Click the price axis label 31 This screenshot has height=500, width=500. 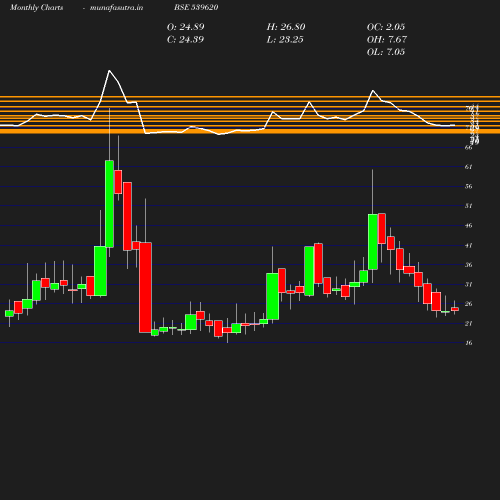[469, 285]
